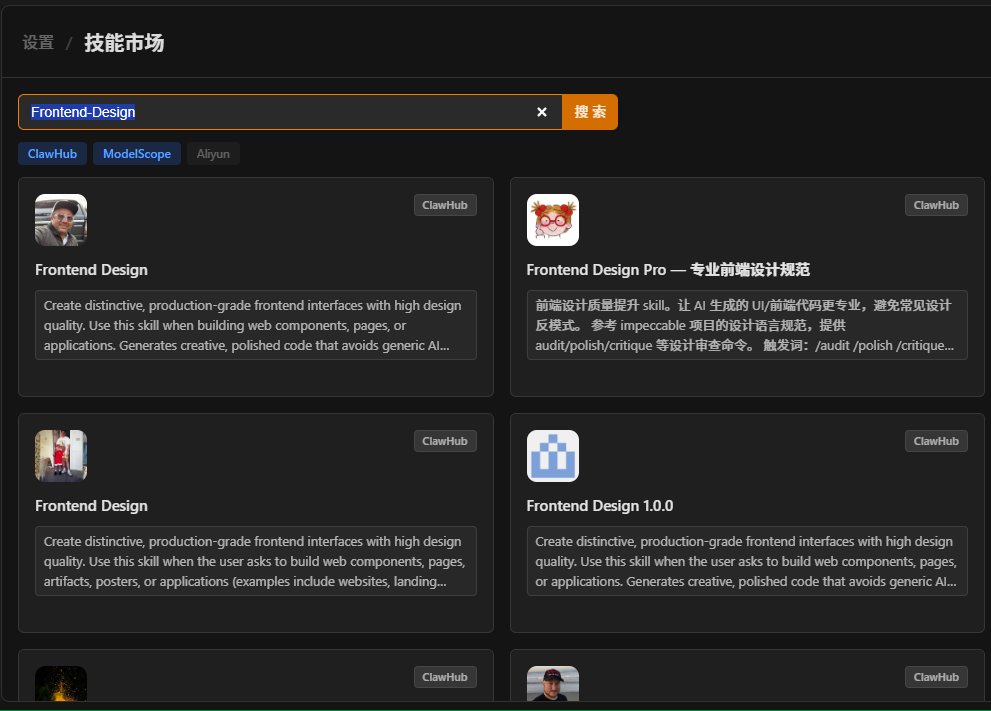Image resolution: width=991 pixels, height=711 pixels.
Task: Click the description mentioning 'artifacts, posters, or applications'
Action: pos(256,561)
